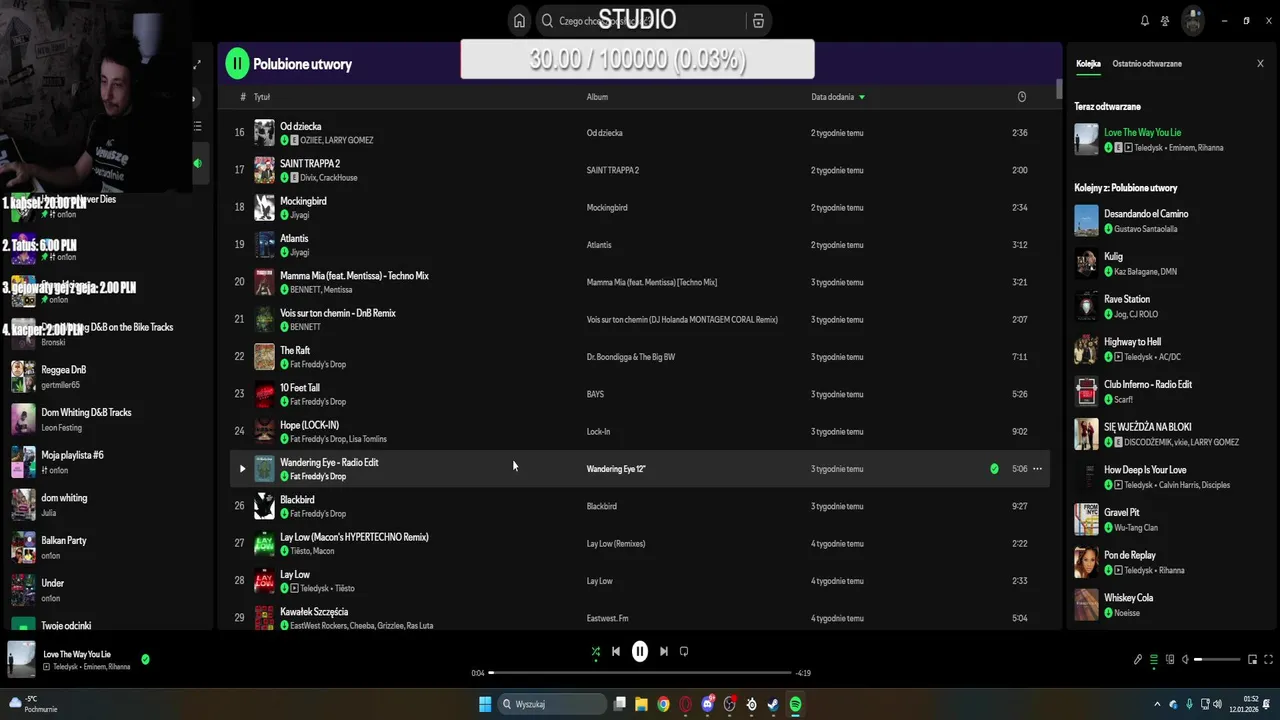Open File Explorer from taskbar
Screen dimensions: 1280x720
point(641,704)
